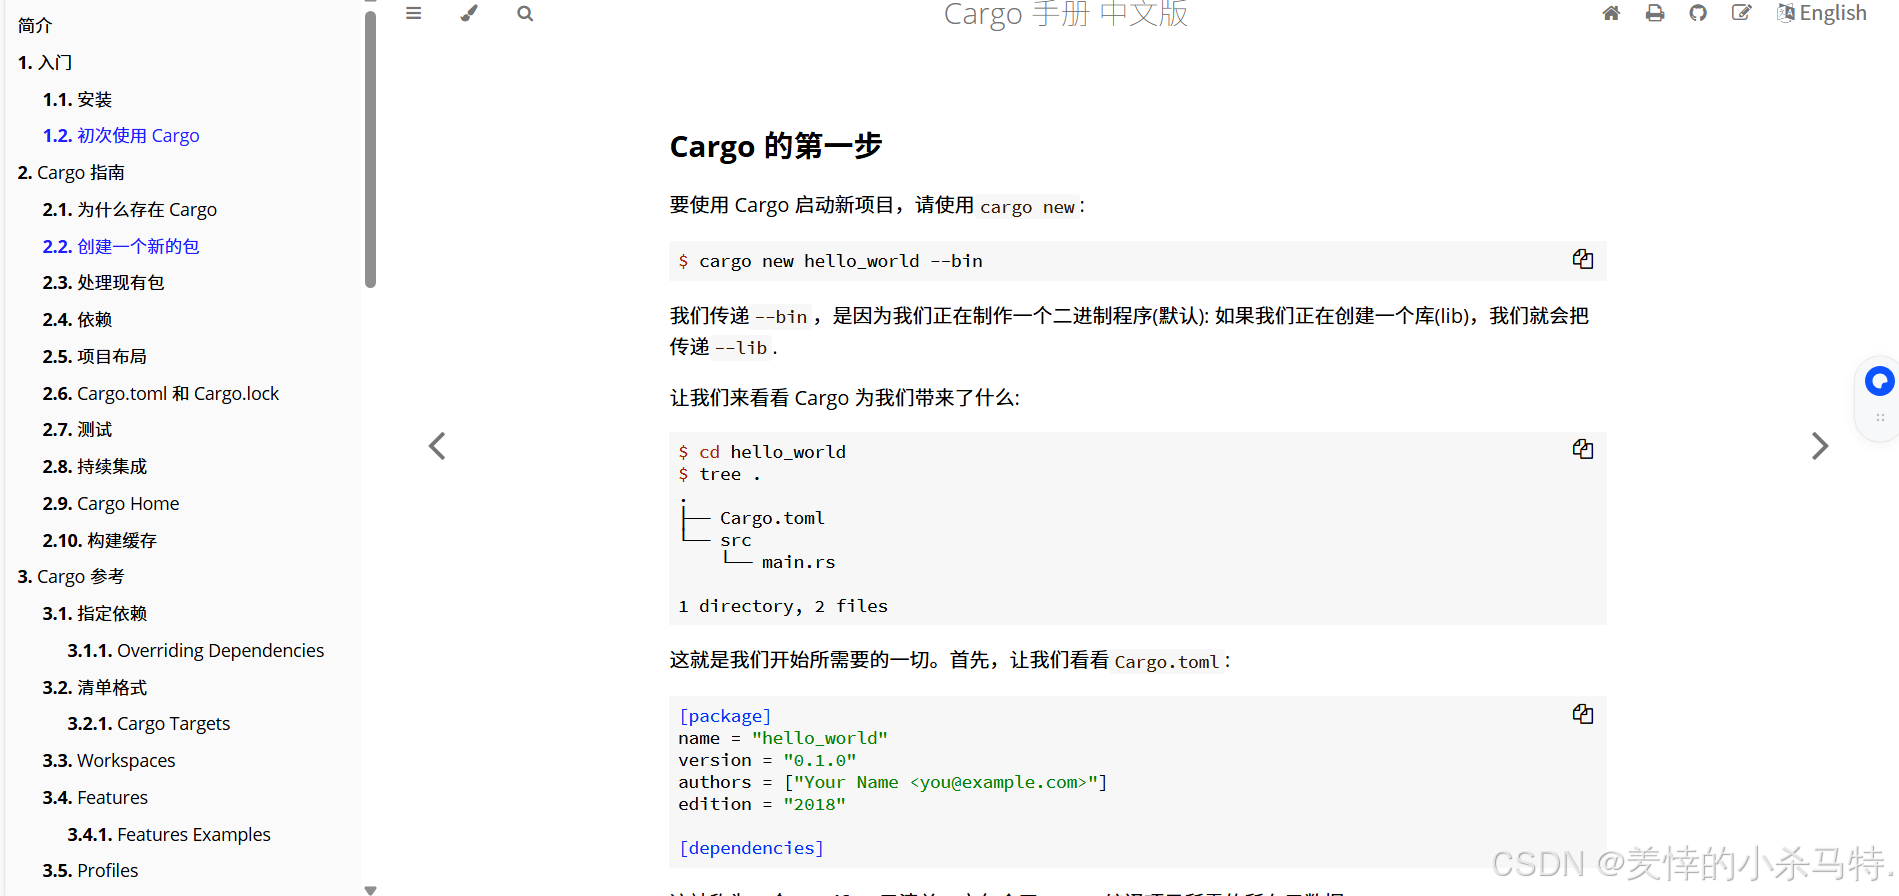
Task: Copy the Cargo.toml package code block
Action: (x=1583, y=714)
